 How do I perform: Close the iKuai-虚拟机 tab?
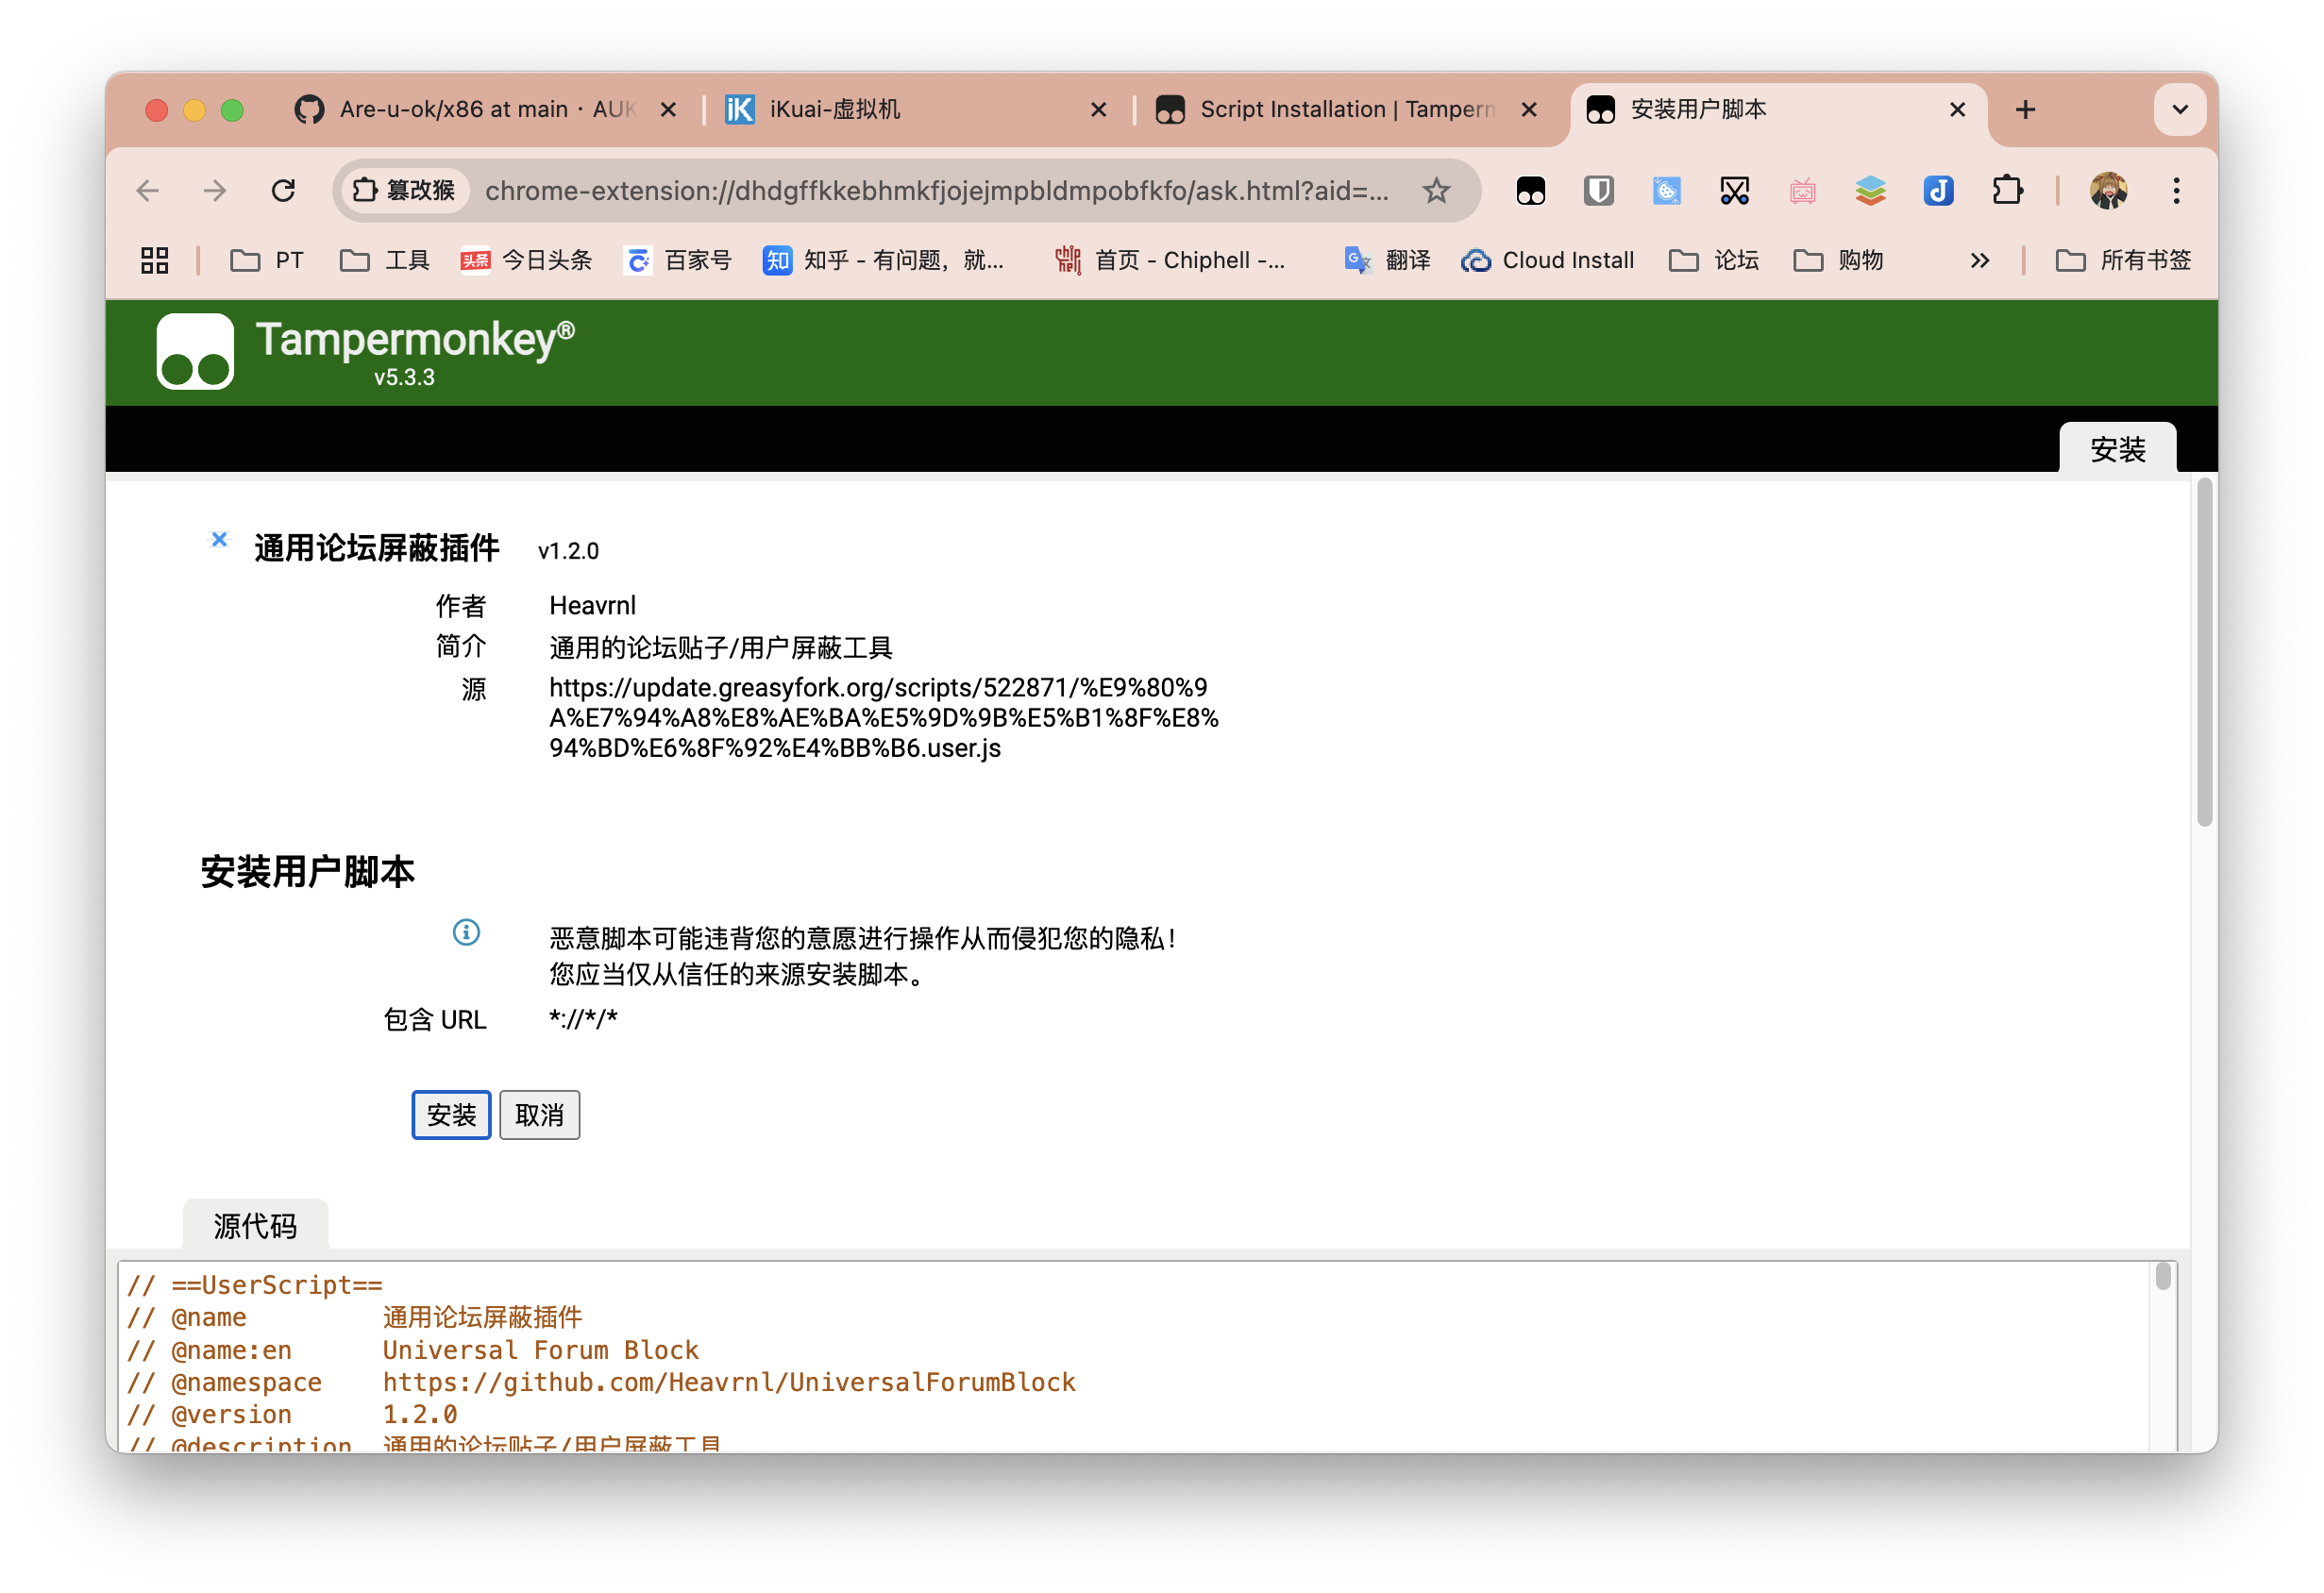(1098, 109)
